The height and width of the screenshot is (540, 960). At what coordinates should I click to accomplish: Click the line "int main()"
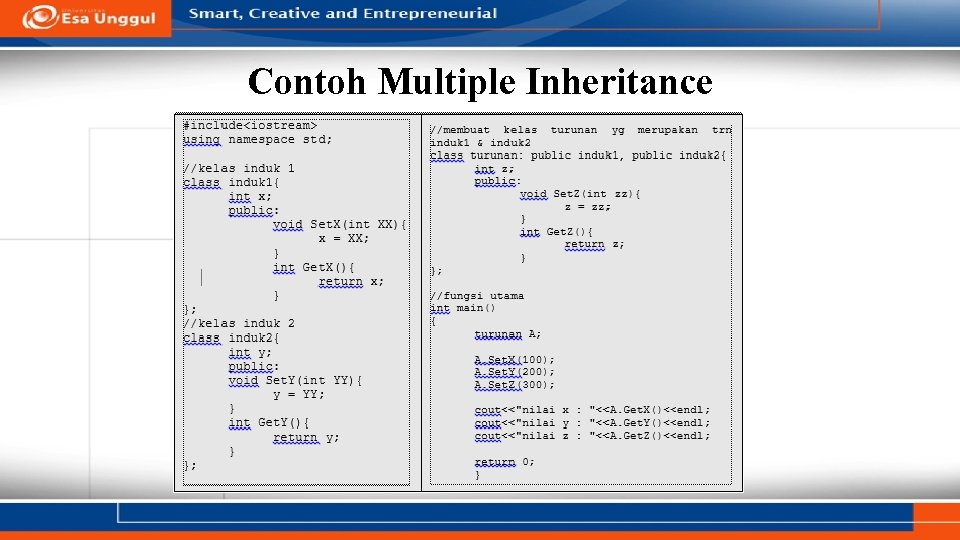tap(462, 308)
